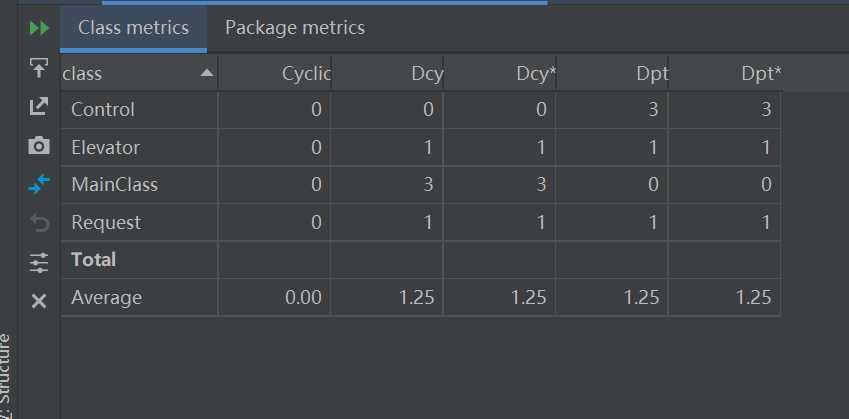Run metrics with the green double-arrow icon
Image resolution: width=849 pixels, height=419 pixels.
[39, 28]
